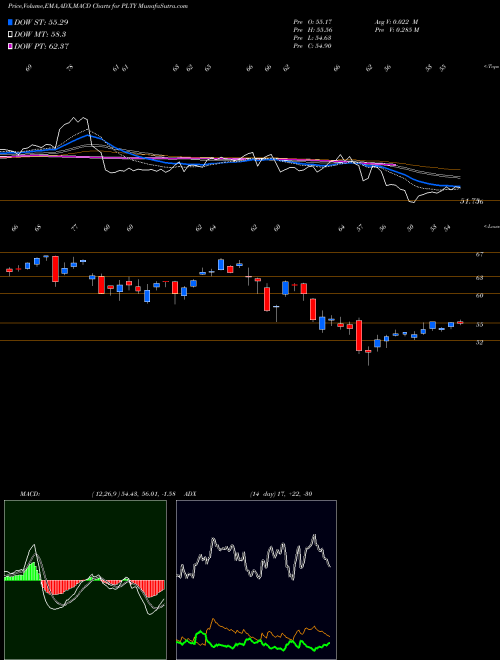Screen dimensions: 500x660
Task: Click the 'Pre L: 54.63' value
Action: [313, 38]
